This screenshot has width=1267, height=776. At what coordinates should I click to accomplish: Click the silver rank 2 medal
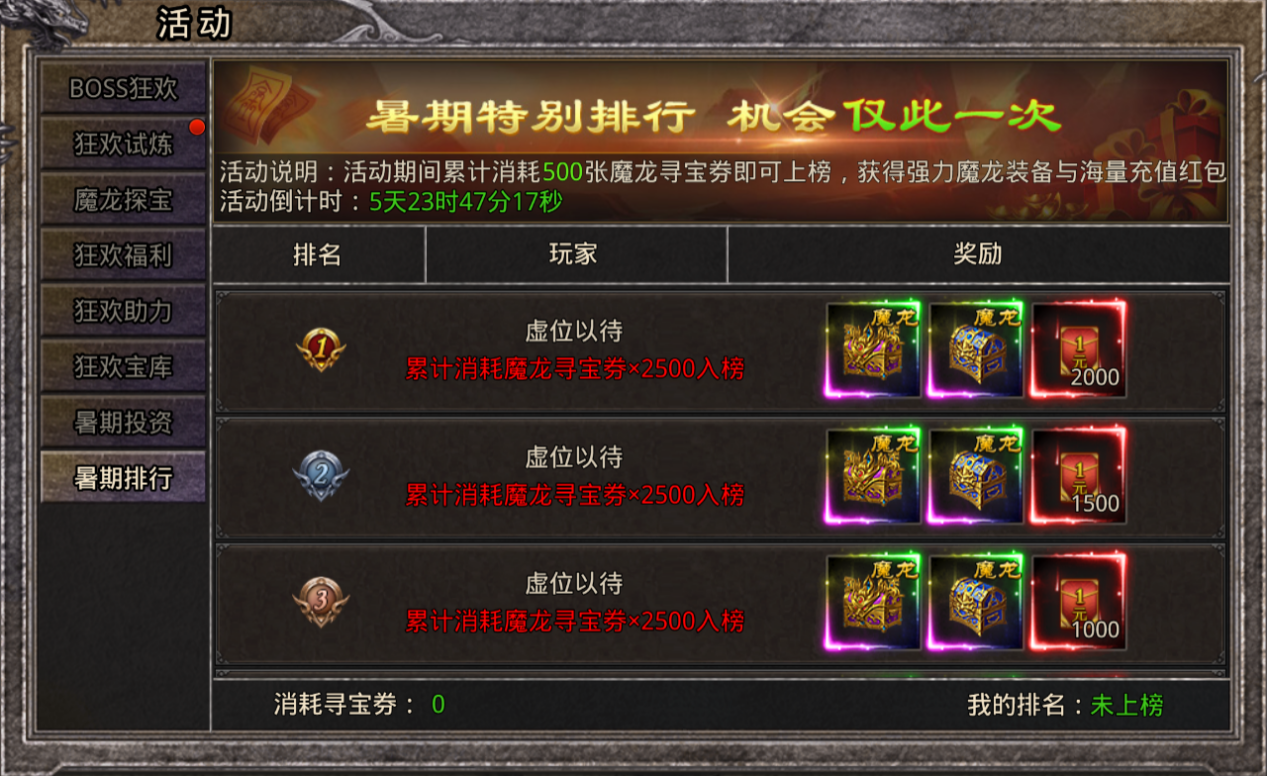pos(321,476)
